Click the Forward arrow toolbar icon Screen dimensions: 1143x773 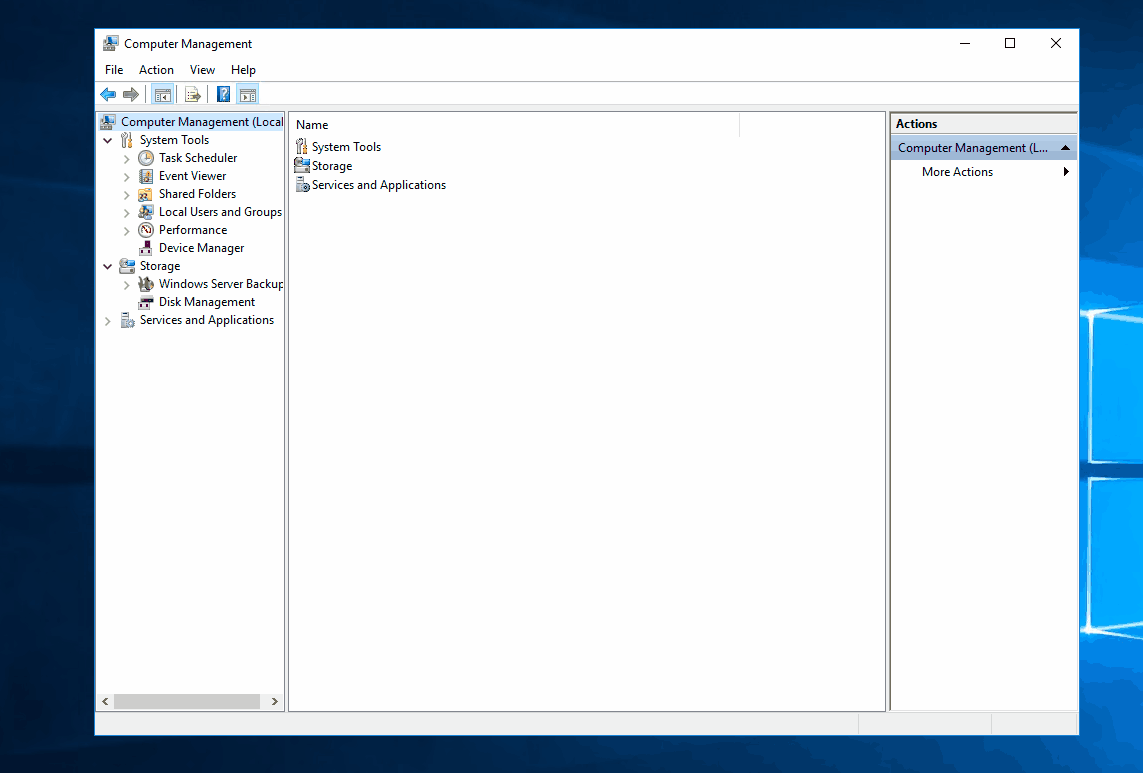click(x=131, y=94)
